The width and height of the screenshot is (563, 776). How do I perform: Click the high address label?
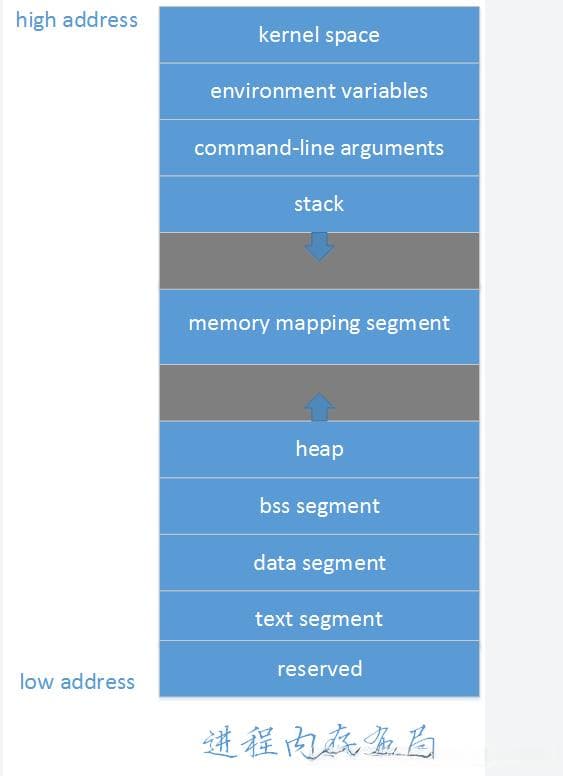pos(77,20)
